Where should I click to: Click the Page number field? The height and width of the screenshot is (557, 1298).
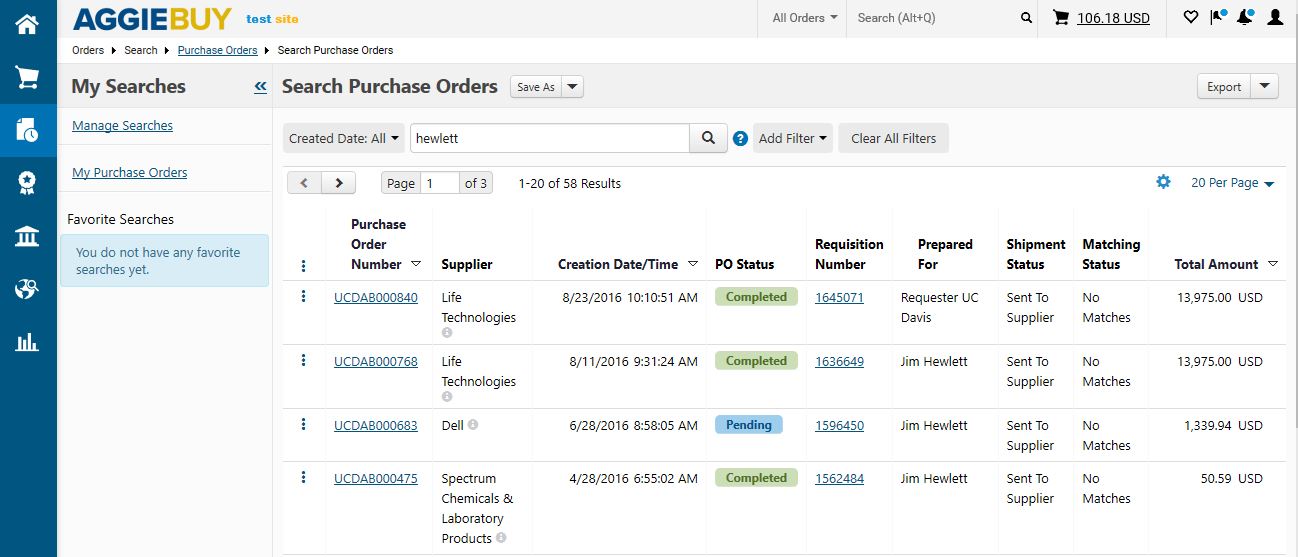(x=439, y=183)
